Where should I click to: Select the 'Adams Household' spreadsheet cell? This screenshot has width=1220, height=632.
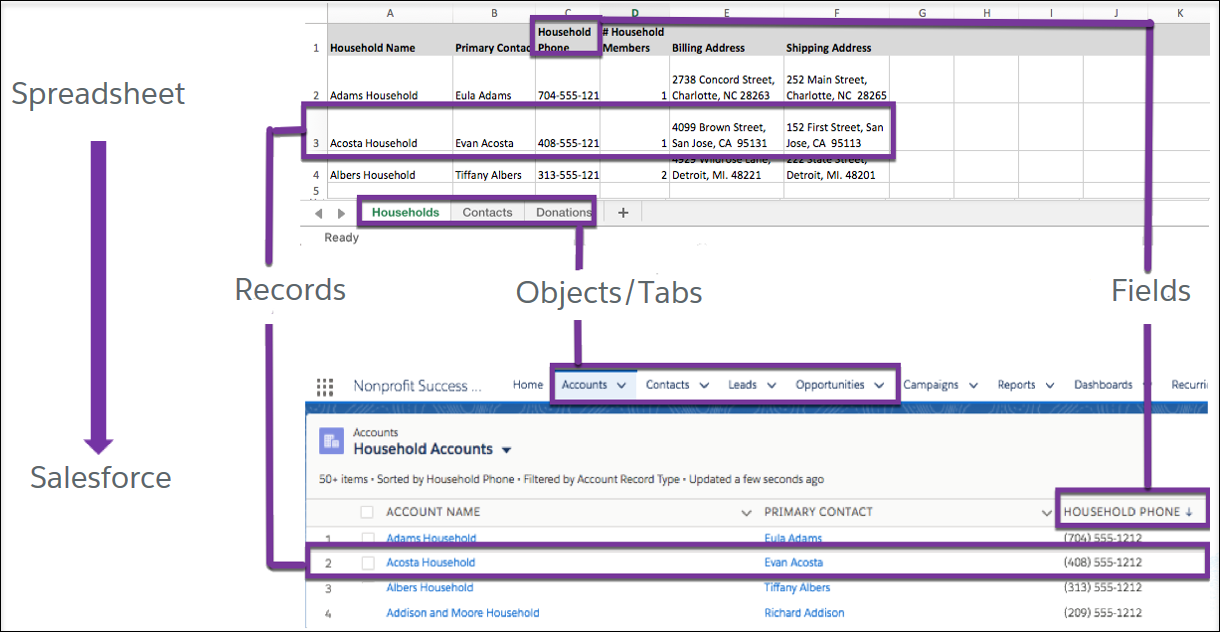[x=389, y=80]
